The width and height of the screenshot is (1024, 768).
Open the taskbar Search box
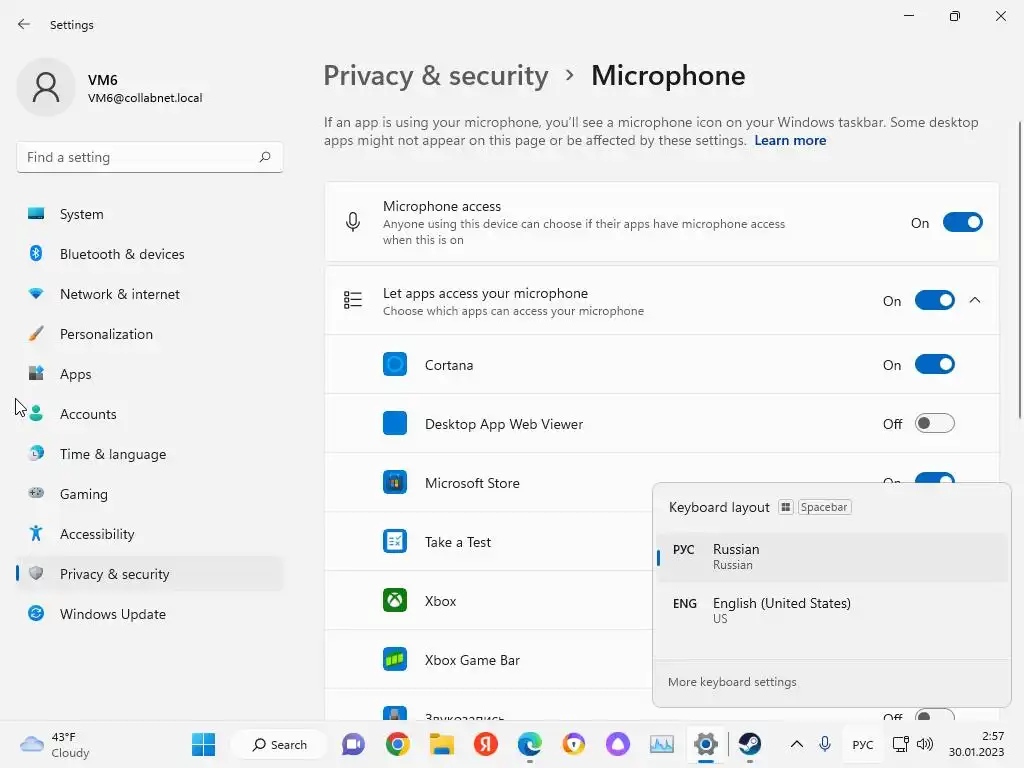click(280, 744)
